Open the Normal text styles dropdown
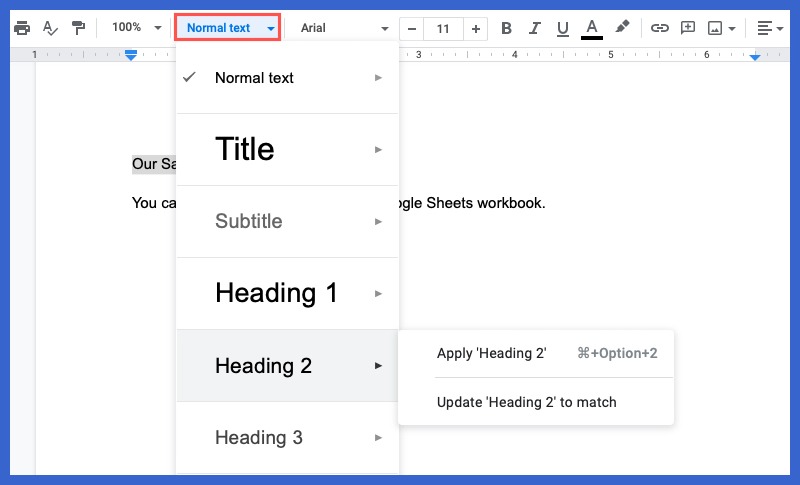The height and width of the screenshot is (485, 800). (x=228, y=28)
